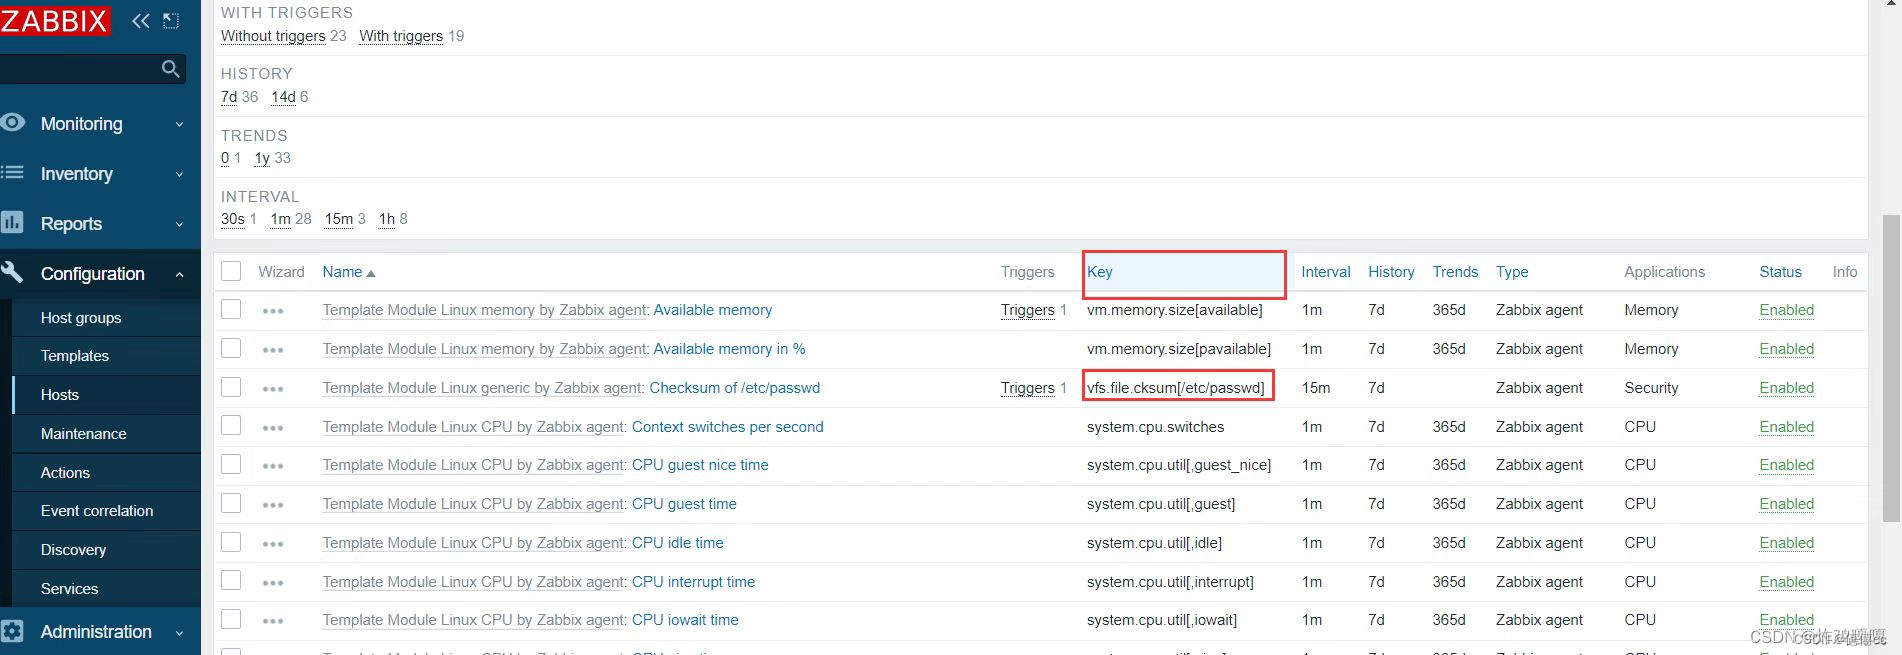Open Triggers link for Checksum of /etc/passwd
Viewport: 1902px width, 655px height.
coord(1028,388)
